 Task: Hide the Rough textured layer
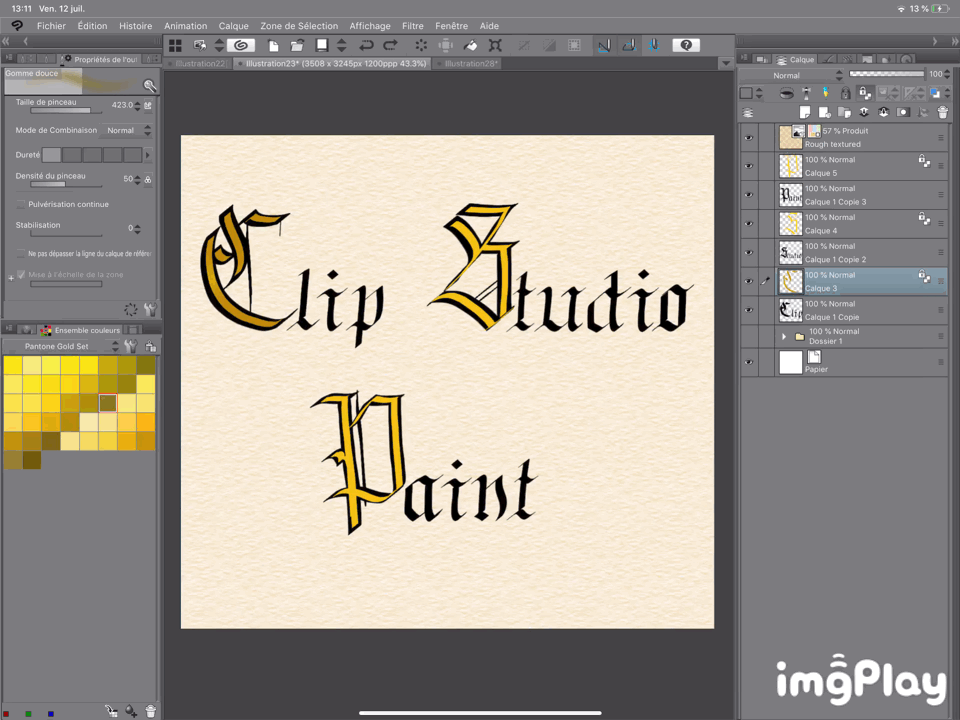[x=748, y=137]
